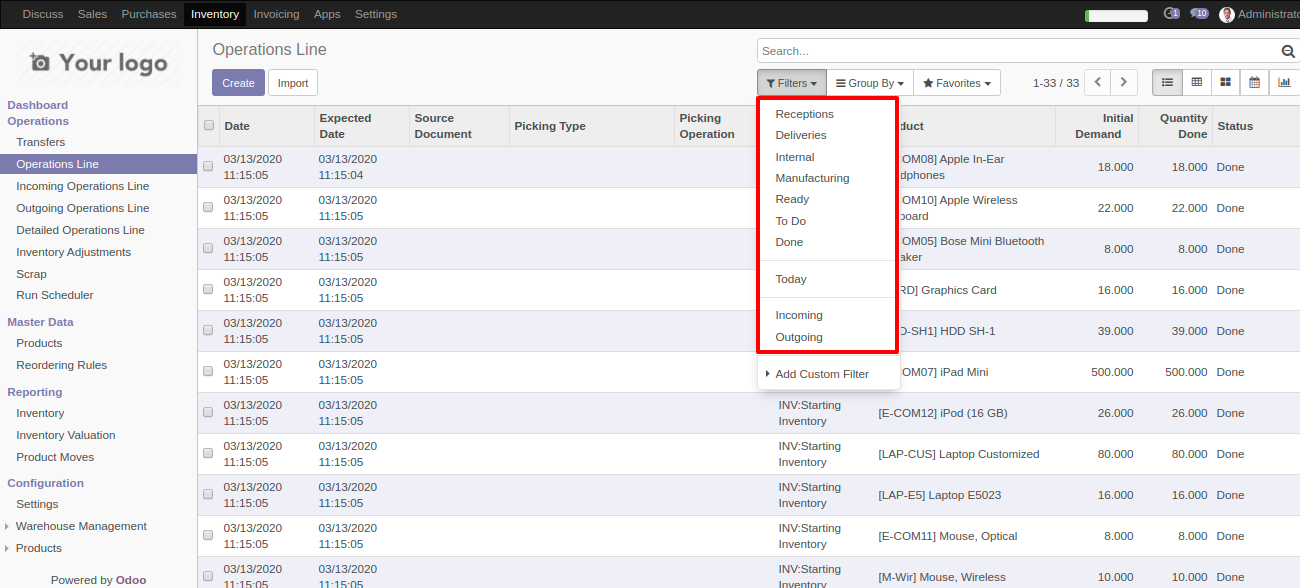This screenshot has width=1300, height=588.
Task: Sort by Expected Date column header
Action: tap(362, 126)
